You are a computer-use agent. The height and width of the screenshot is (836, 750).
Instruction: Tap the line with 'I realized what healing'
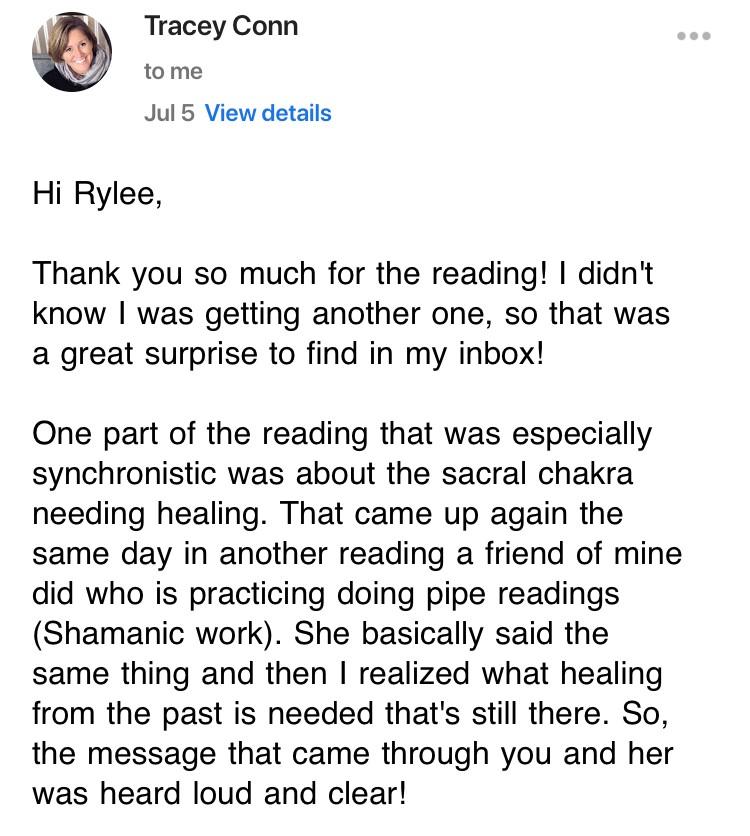[x=347, y=673]
